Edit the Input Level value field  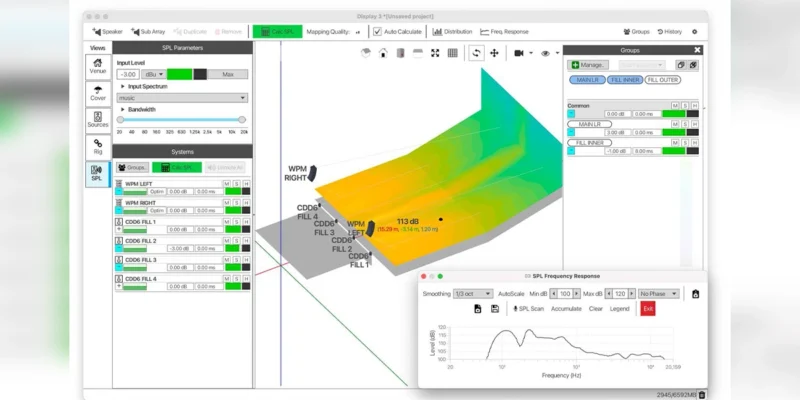coord(128,74)
